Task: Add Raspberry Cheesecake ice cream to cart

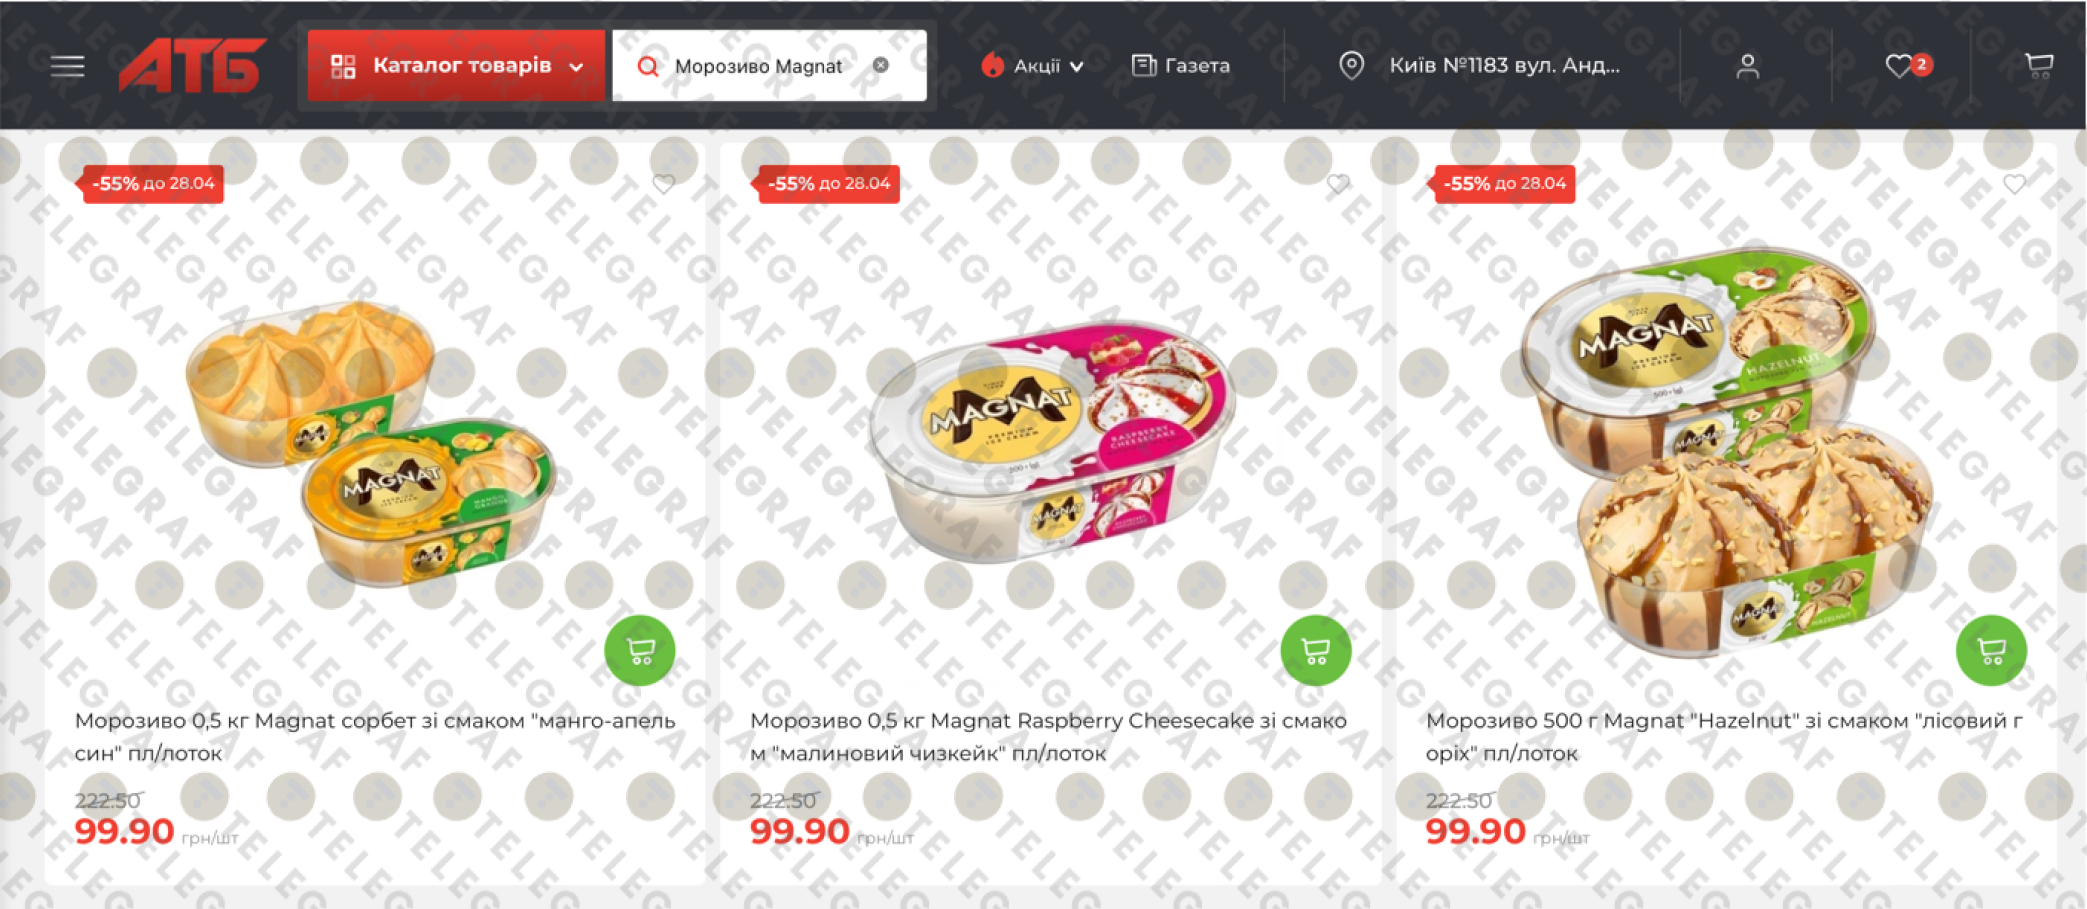Action: 1316,650
